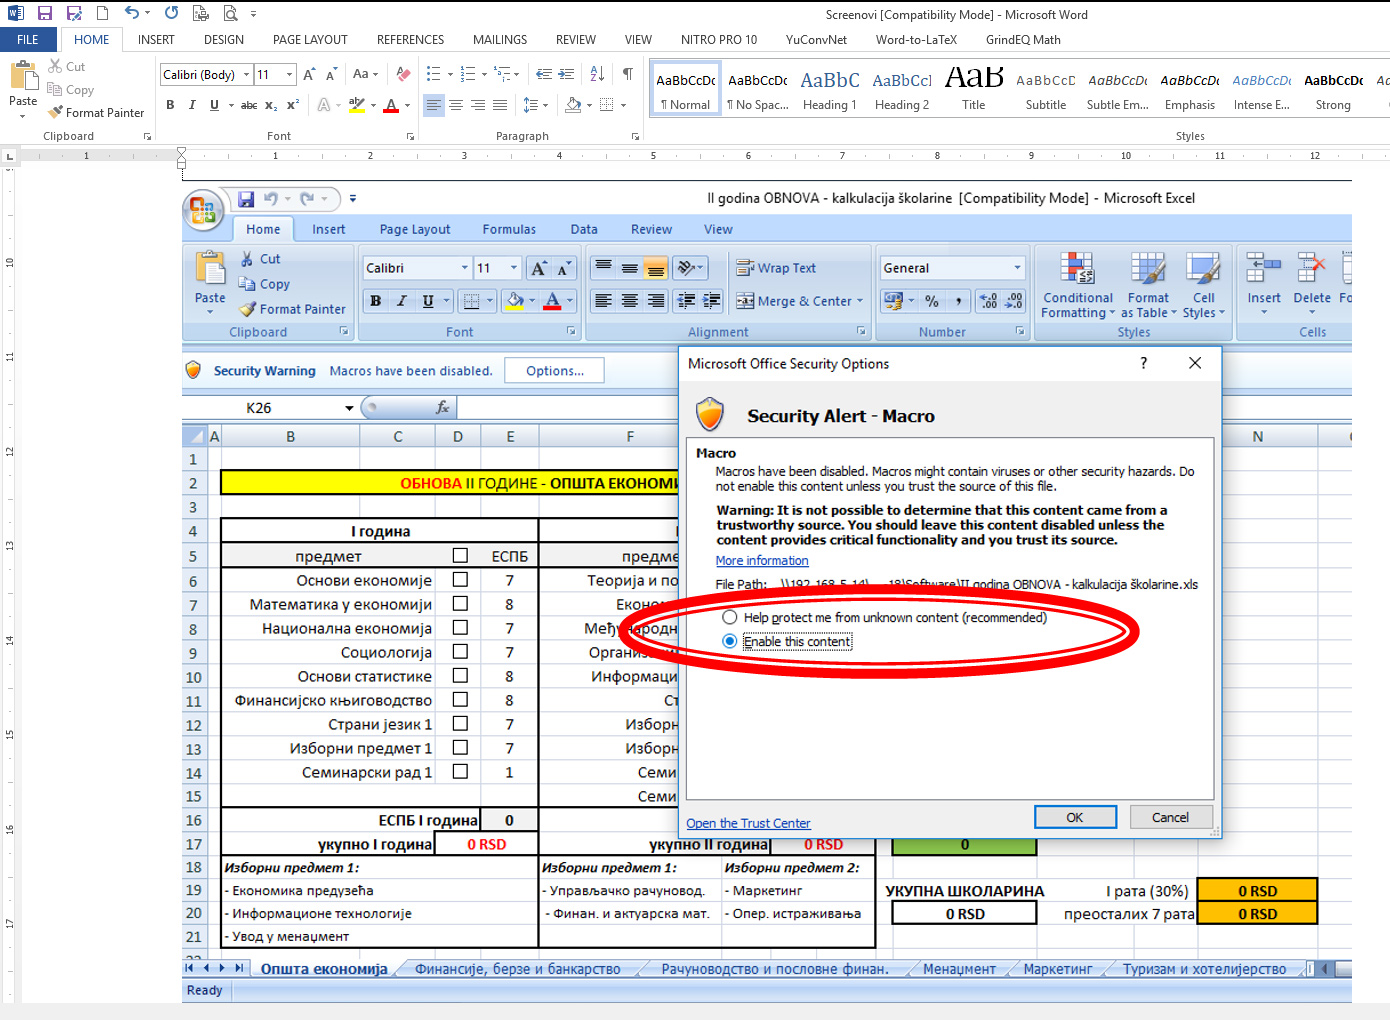The width and height of the screenshot is (1390, 1020).
Task: Apply superscript in Word ribbon
Action: [x=293, y=105]
